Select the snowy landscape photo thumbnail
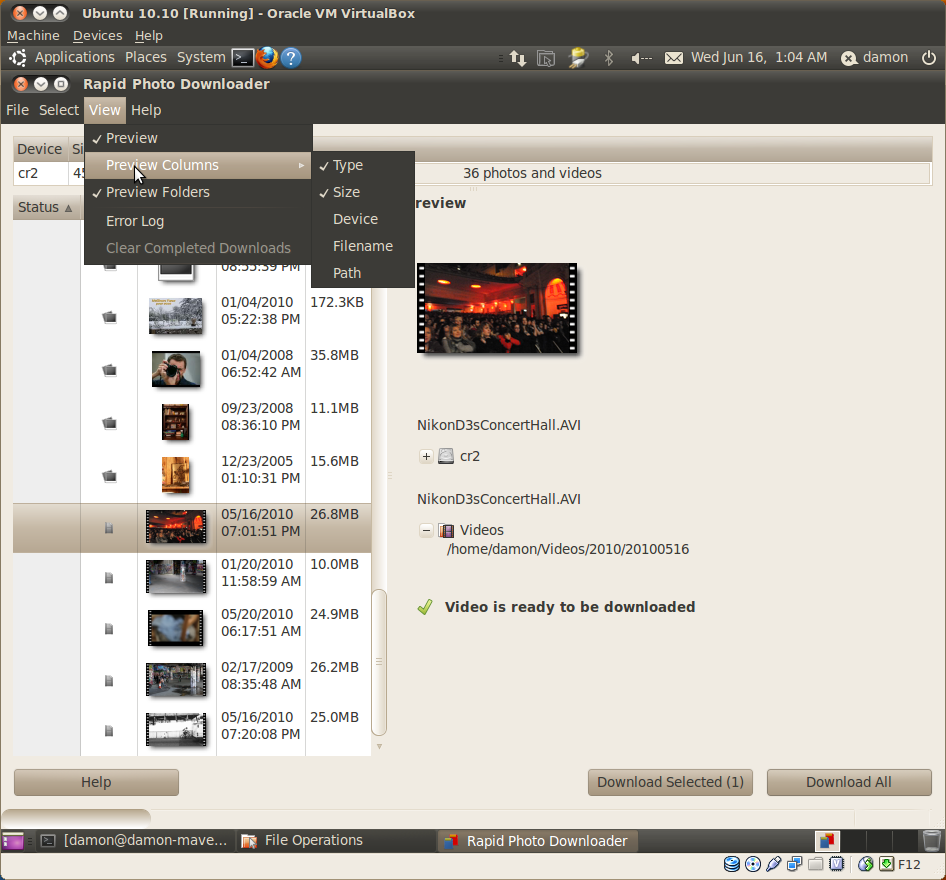 coord(175,316)
